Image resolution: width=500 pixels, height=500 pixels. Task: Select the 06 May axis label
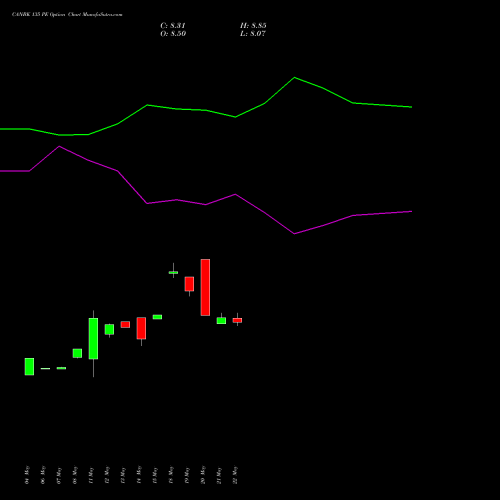click(43, 475)
